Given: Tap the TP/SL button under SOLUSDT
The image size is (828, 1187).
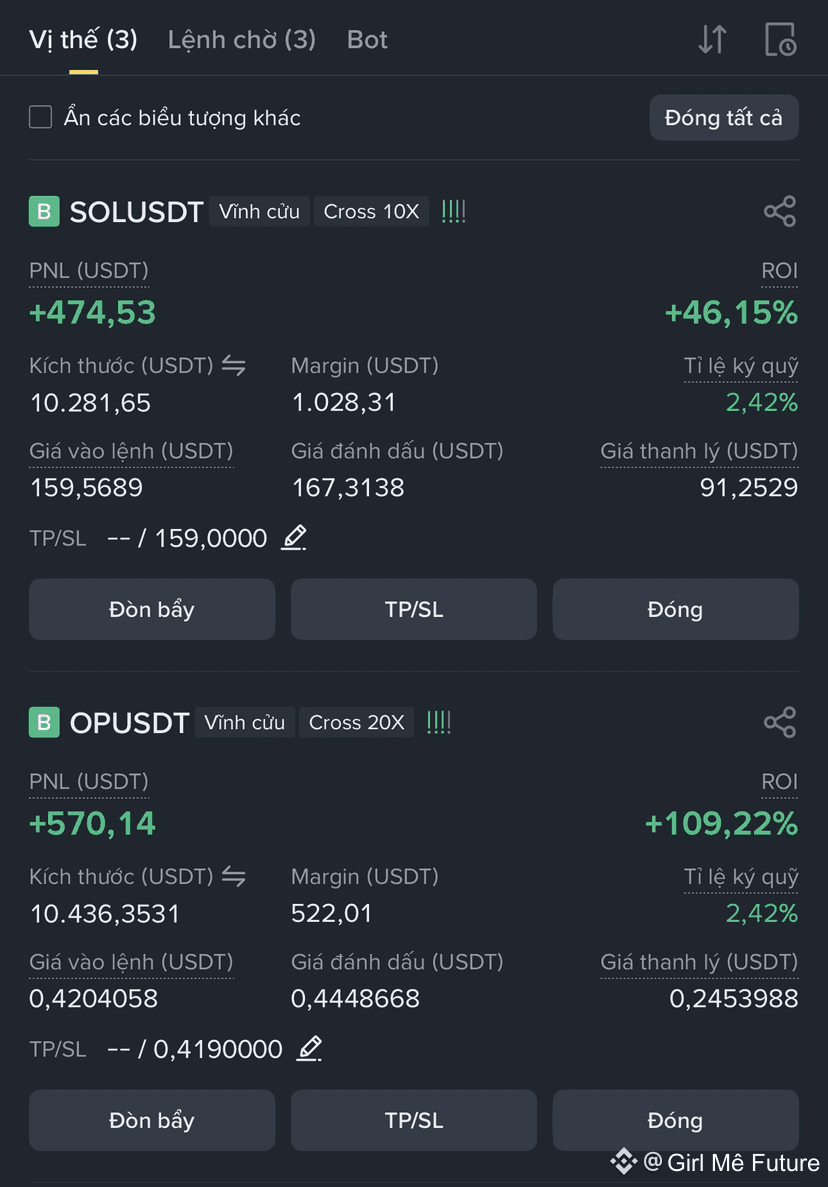Looking at the screenshot, I should [414, 609].
